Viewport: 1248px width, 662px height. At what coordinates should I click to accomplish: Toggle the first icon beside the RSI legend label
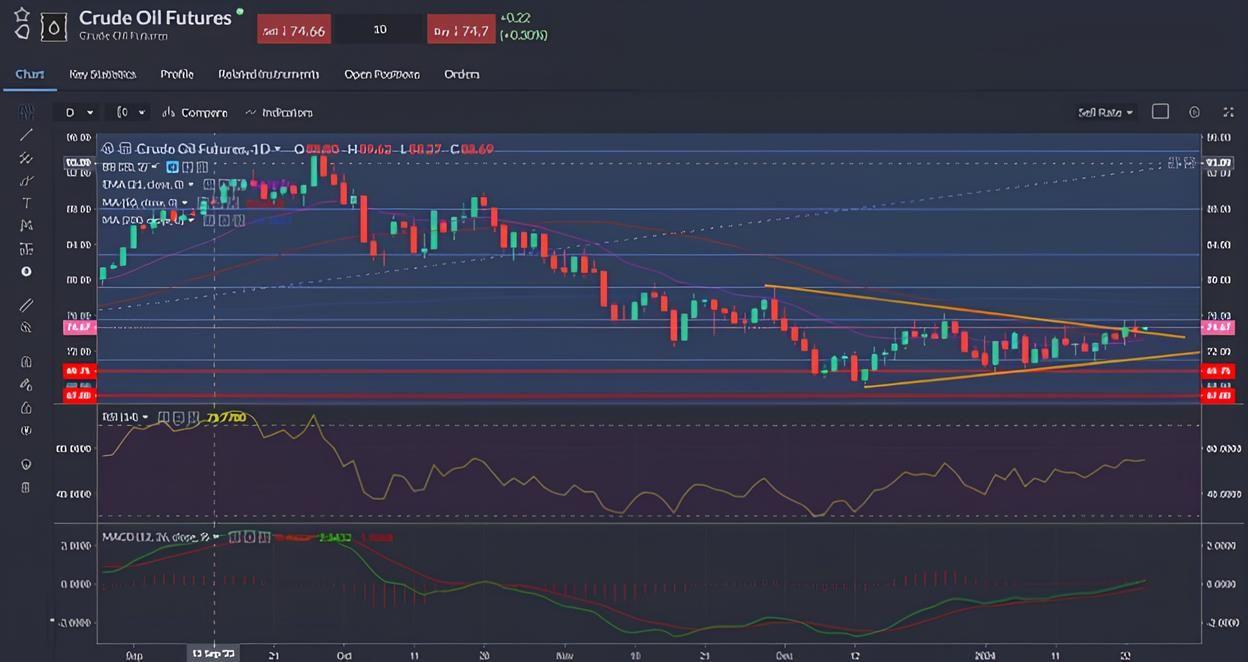tap(161, 417)
